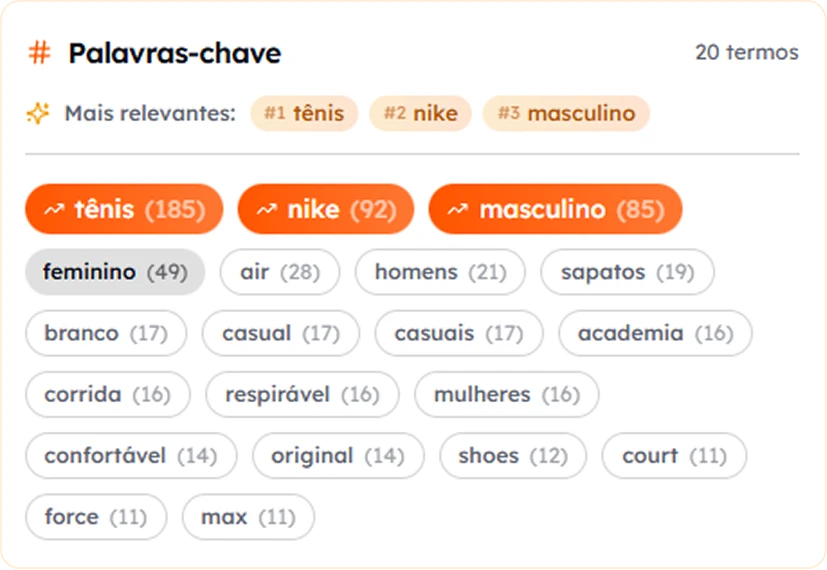Image resolution: width=827 pixels, height=570 pixels.
Task: Choose the sapatos (19) keyword
Action: 627,272
